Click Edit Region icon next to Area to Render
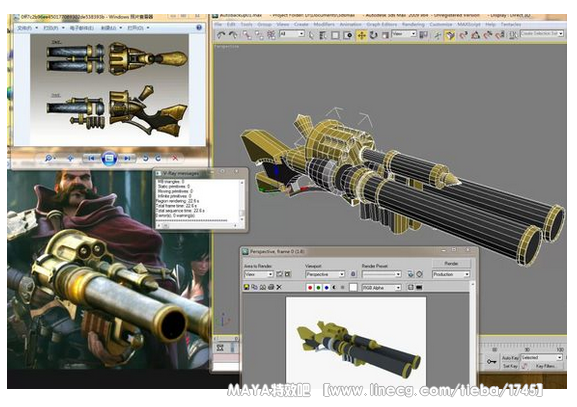 pyautogui.click(x=280, y=274)
